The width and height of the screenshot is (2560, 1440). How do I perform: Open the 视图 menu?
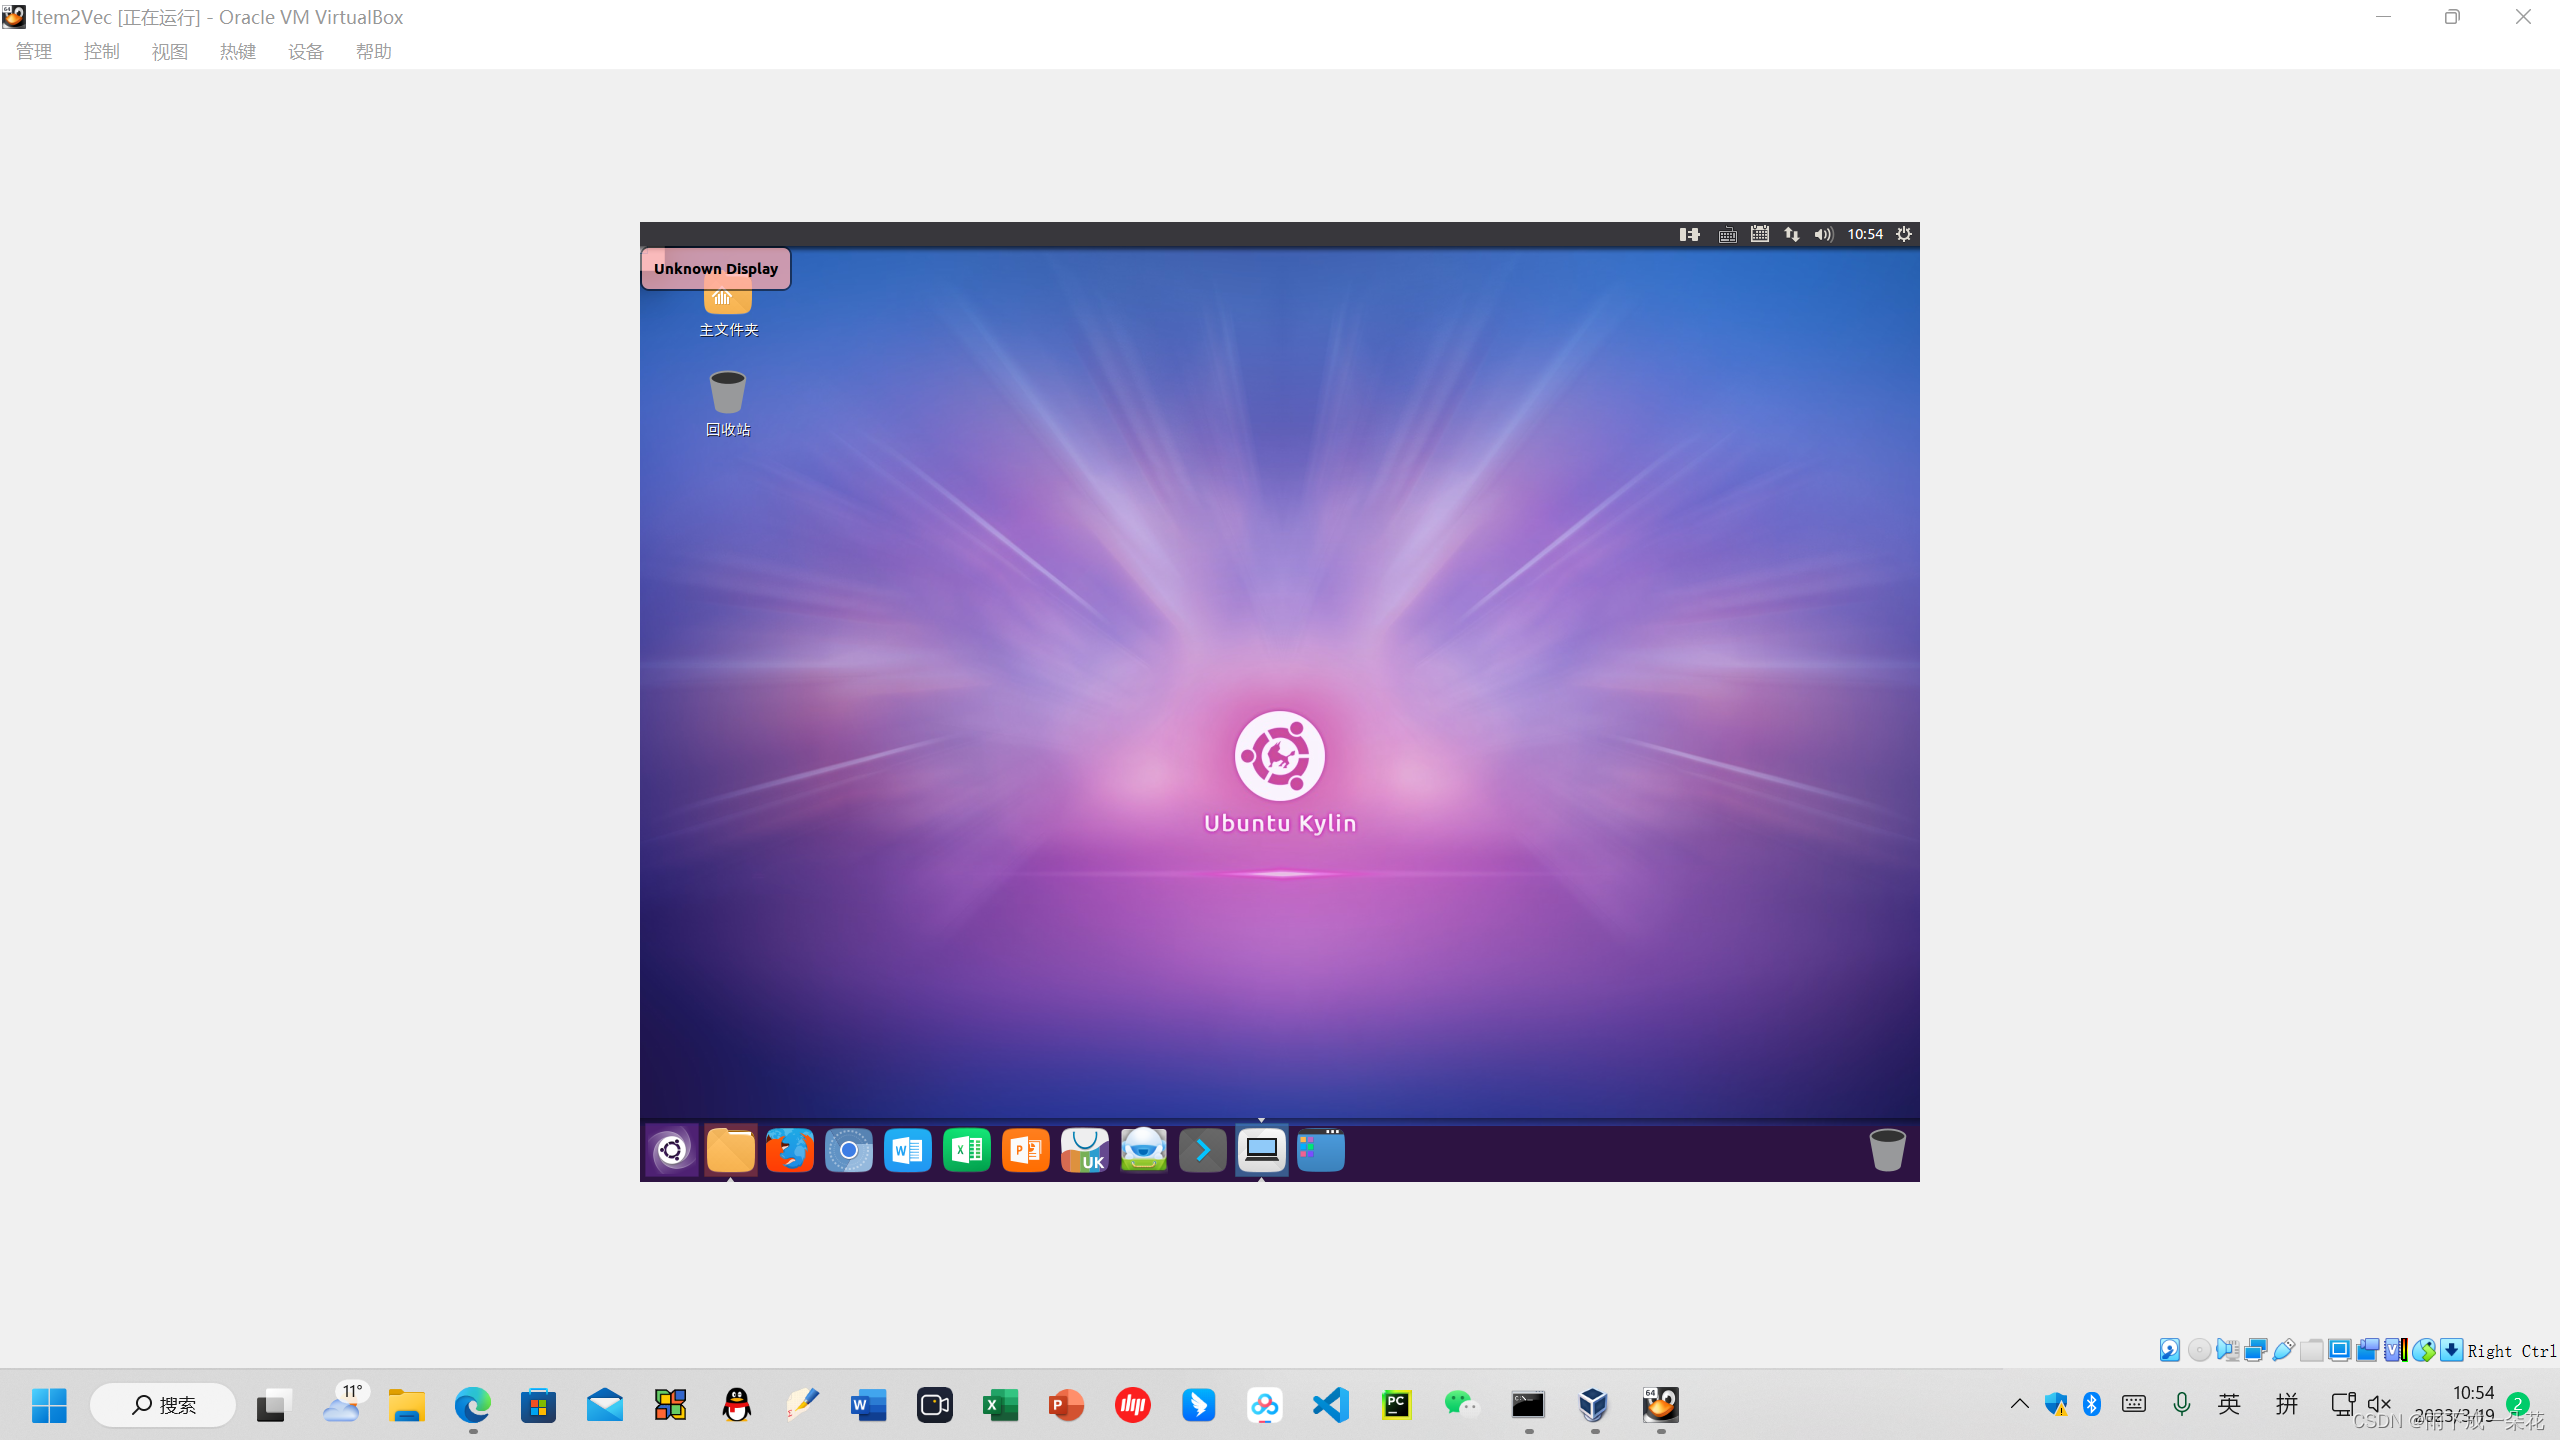click(169, 52)
